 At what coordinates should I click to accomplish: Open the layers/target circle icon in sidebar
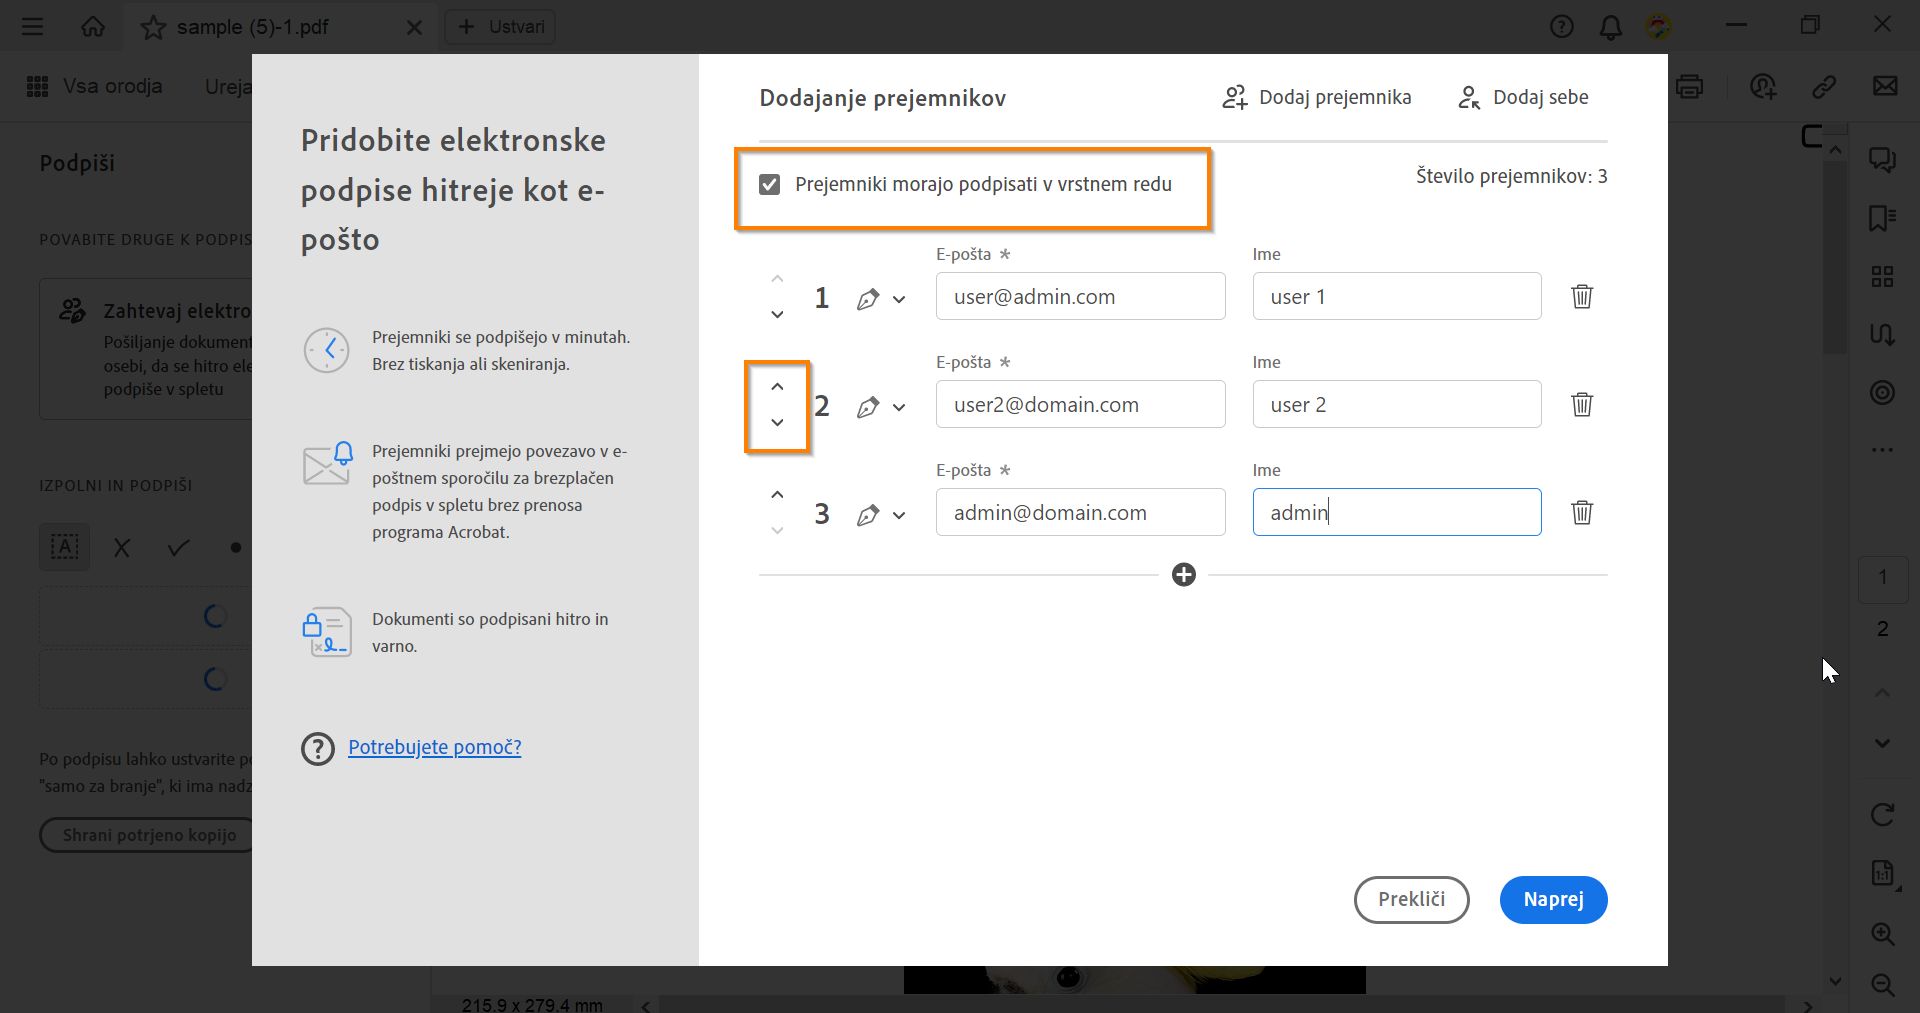tap(1883, 392)
